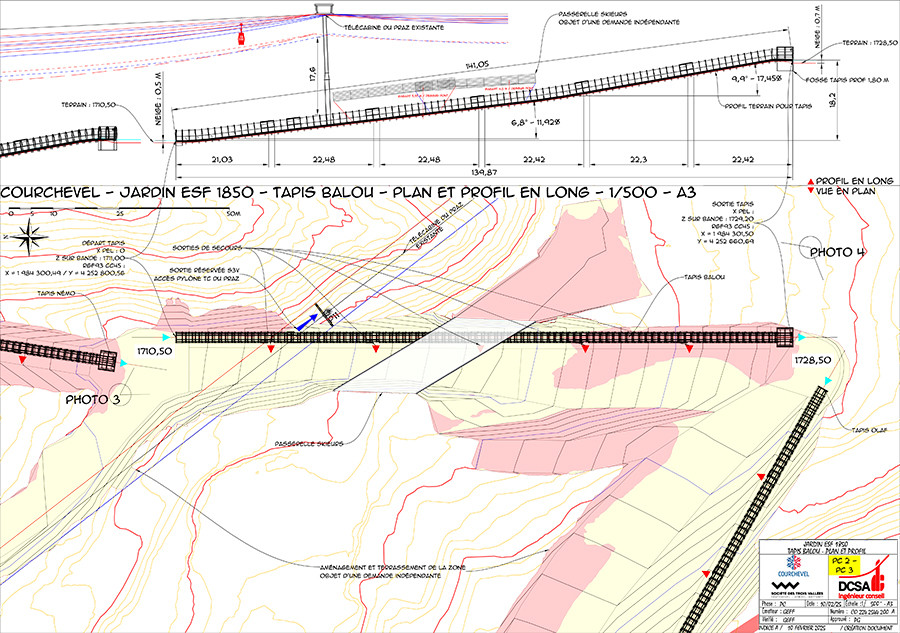
Task: Click the PASSERELLE SKIEURS label in the plan
Action: click(309, 444)
